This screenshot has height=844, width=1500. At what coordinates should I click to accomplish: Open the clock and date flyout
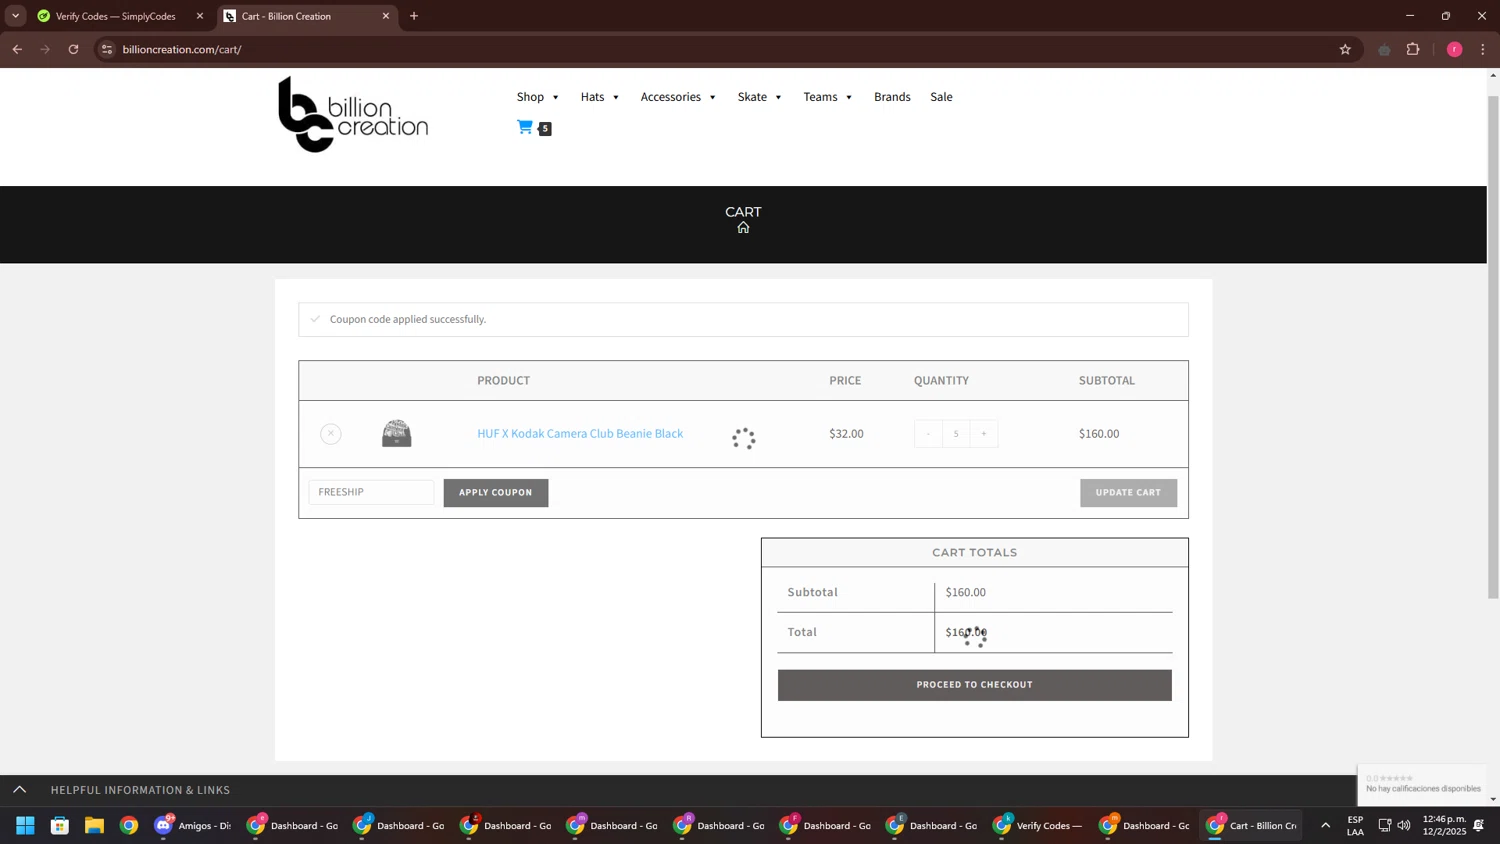[x=1444, y=826]
